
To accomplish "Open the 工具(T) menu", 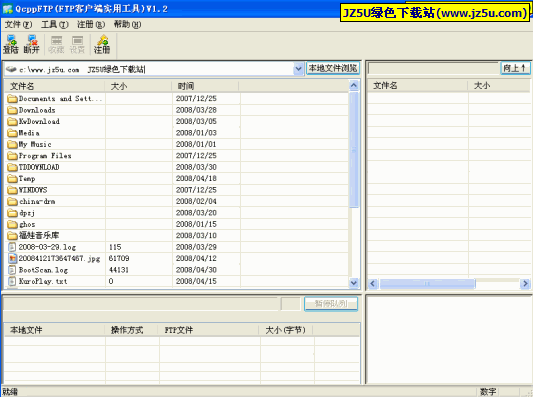I will point(55,24).
